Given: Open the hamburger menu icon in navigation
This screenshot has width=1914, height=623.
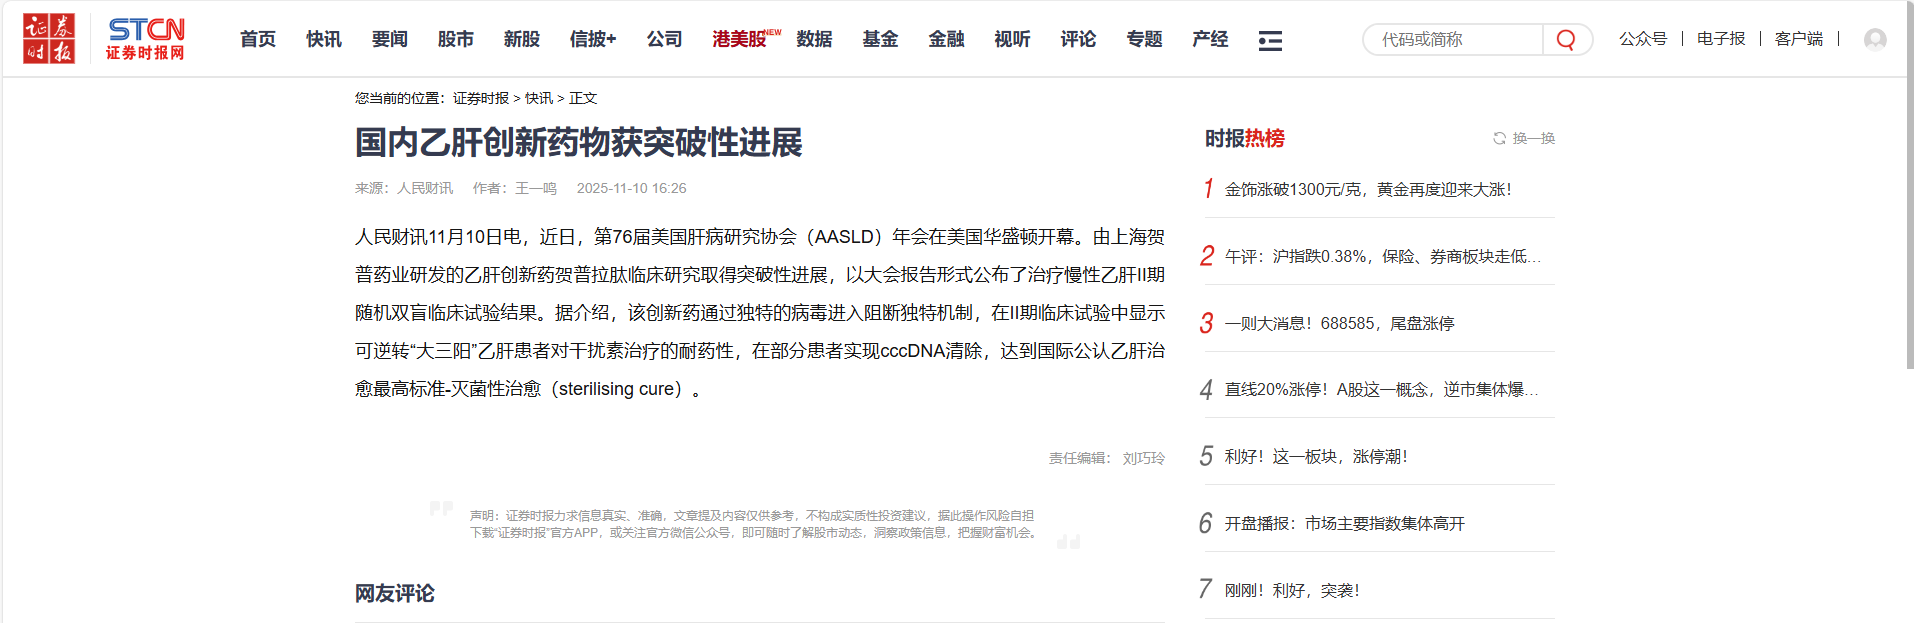Looking at the screenshot, I should coord(1270,41).
